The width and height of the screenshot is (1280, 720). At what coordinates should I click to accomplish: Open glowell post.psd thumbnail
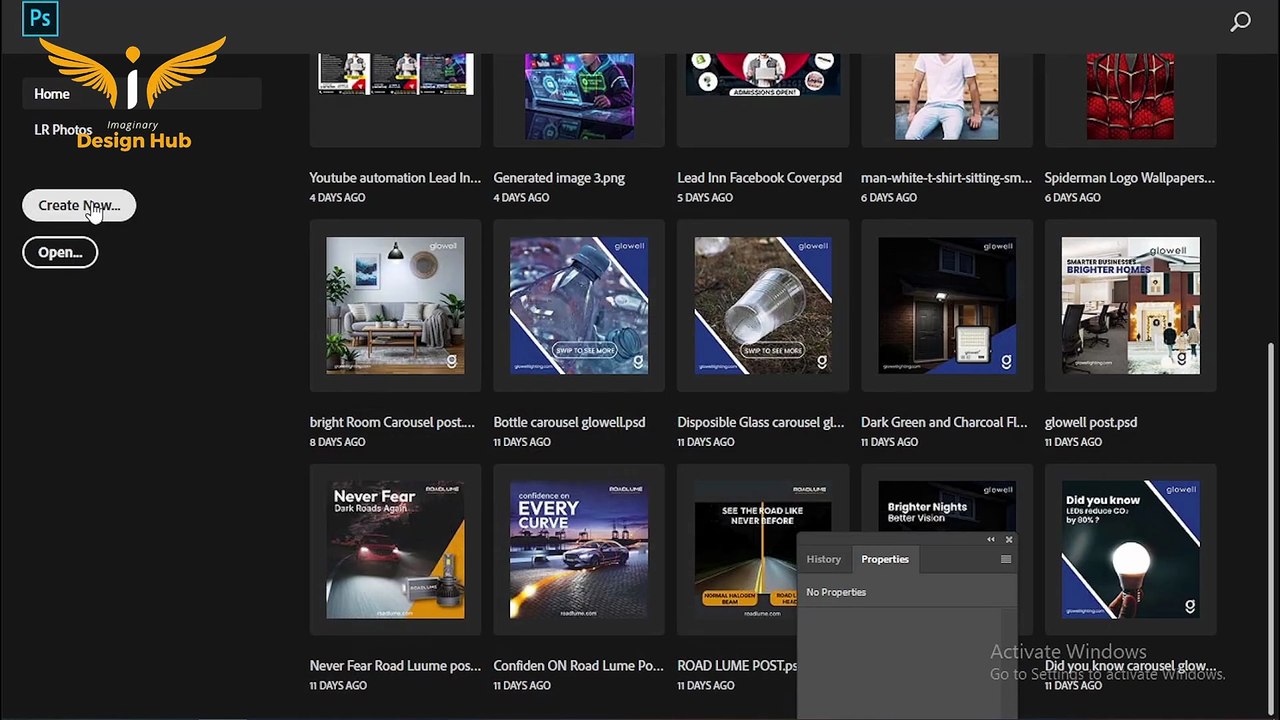pos(1130,305)
